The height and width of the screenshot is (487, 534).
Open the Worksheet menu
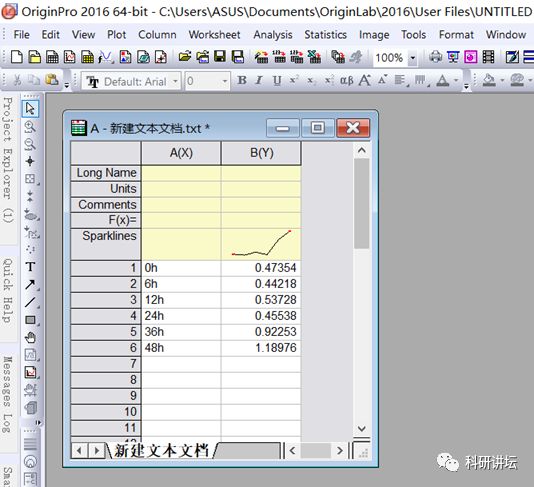(x=215, y=34)
